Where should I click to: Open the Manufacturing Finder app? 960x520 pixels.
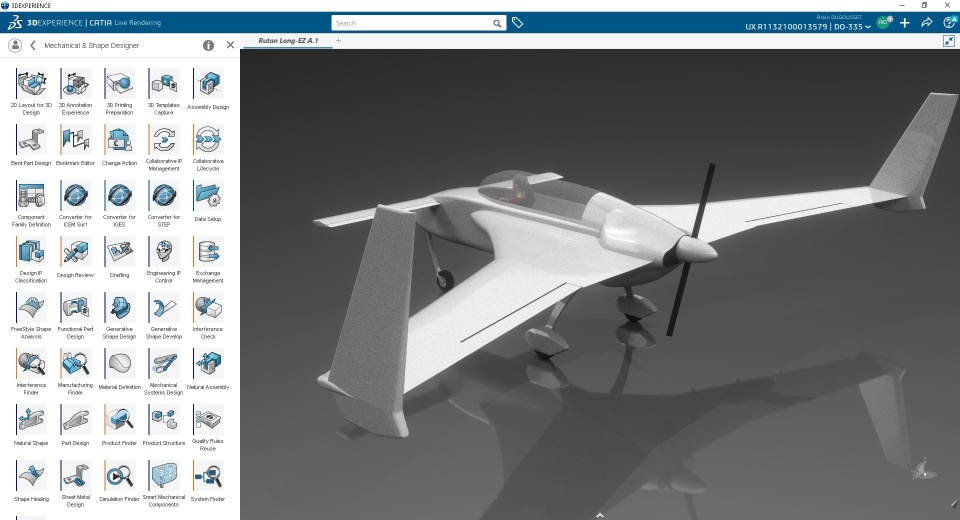pos(75,364)
